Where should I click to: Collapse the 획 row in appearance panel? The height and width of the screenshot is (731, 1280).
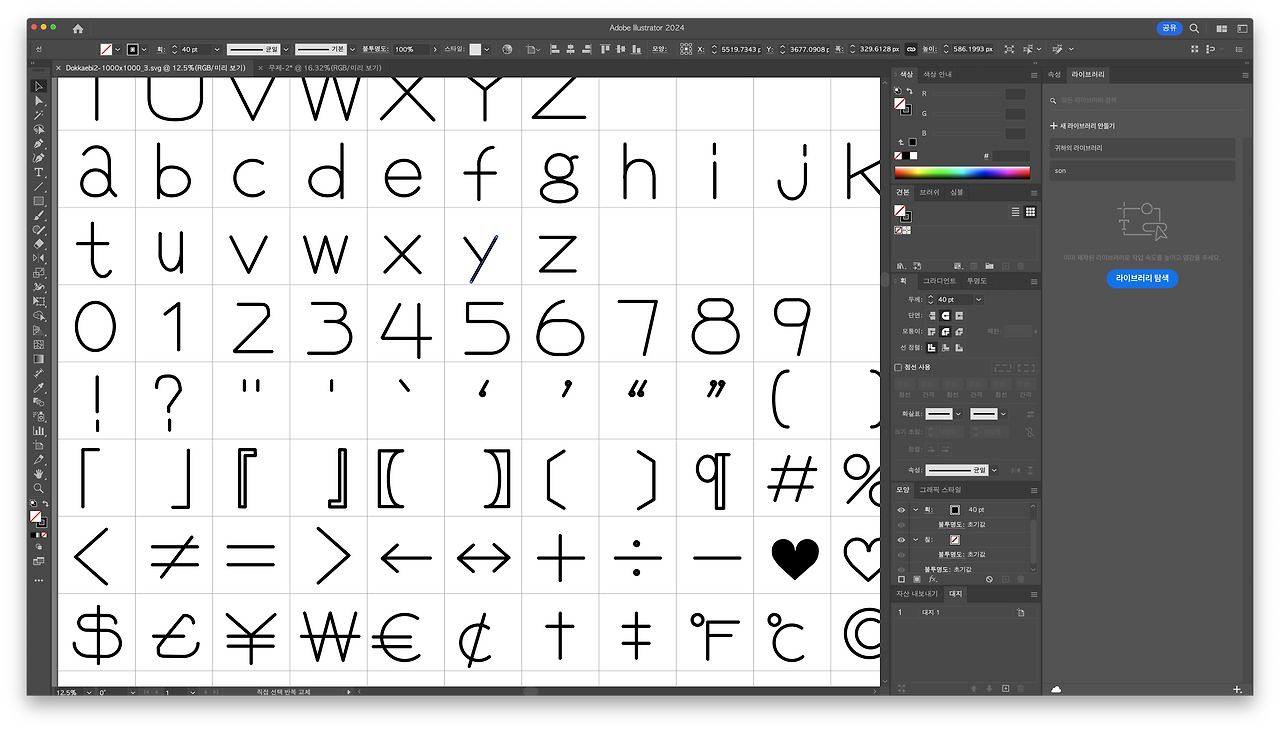[x=915, y=510]
